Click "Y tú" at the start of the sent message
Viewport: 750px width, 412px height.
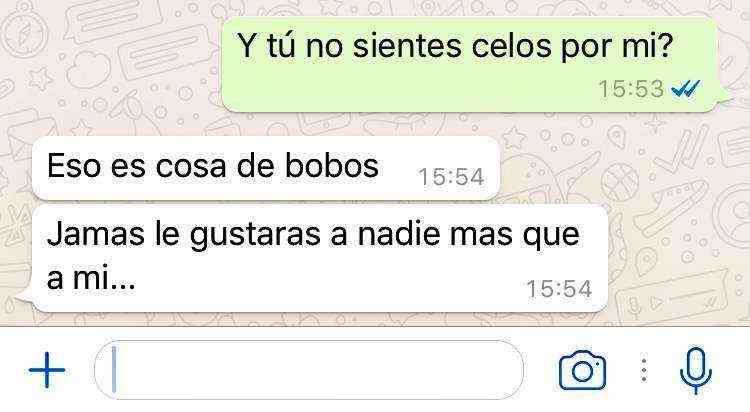click(266, 46)
